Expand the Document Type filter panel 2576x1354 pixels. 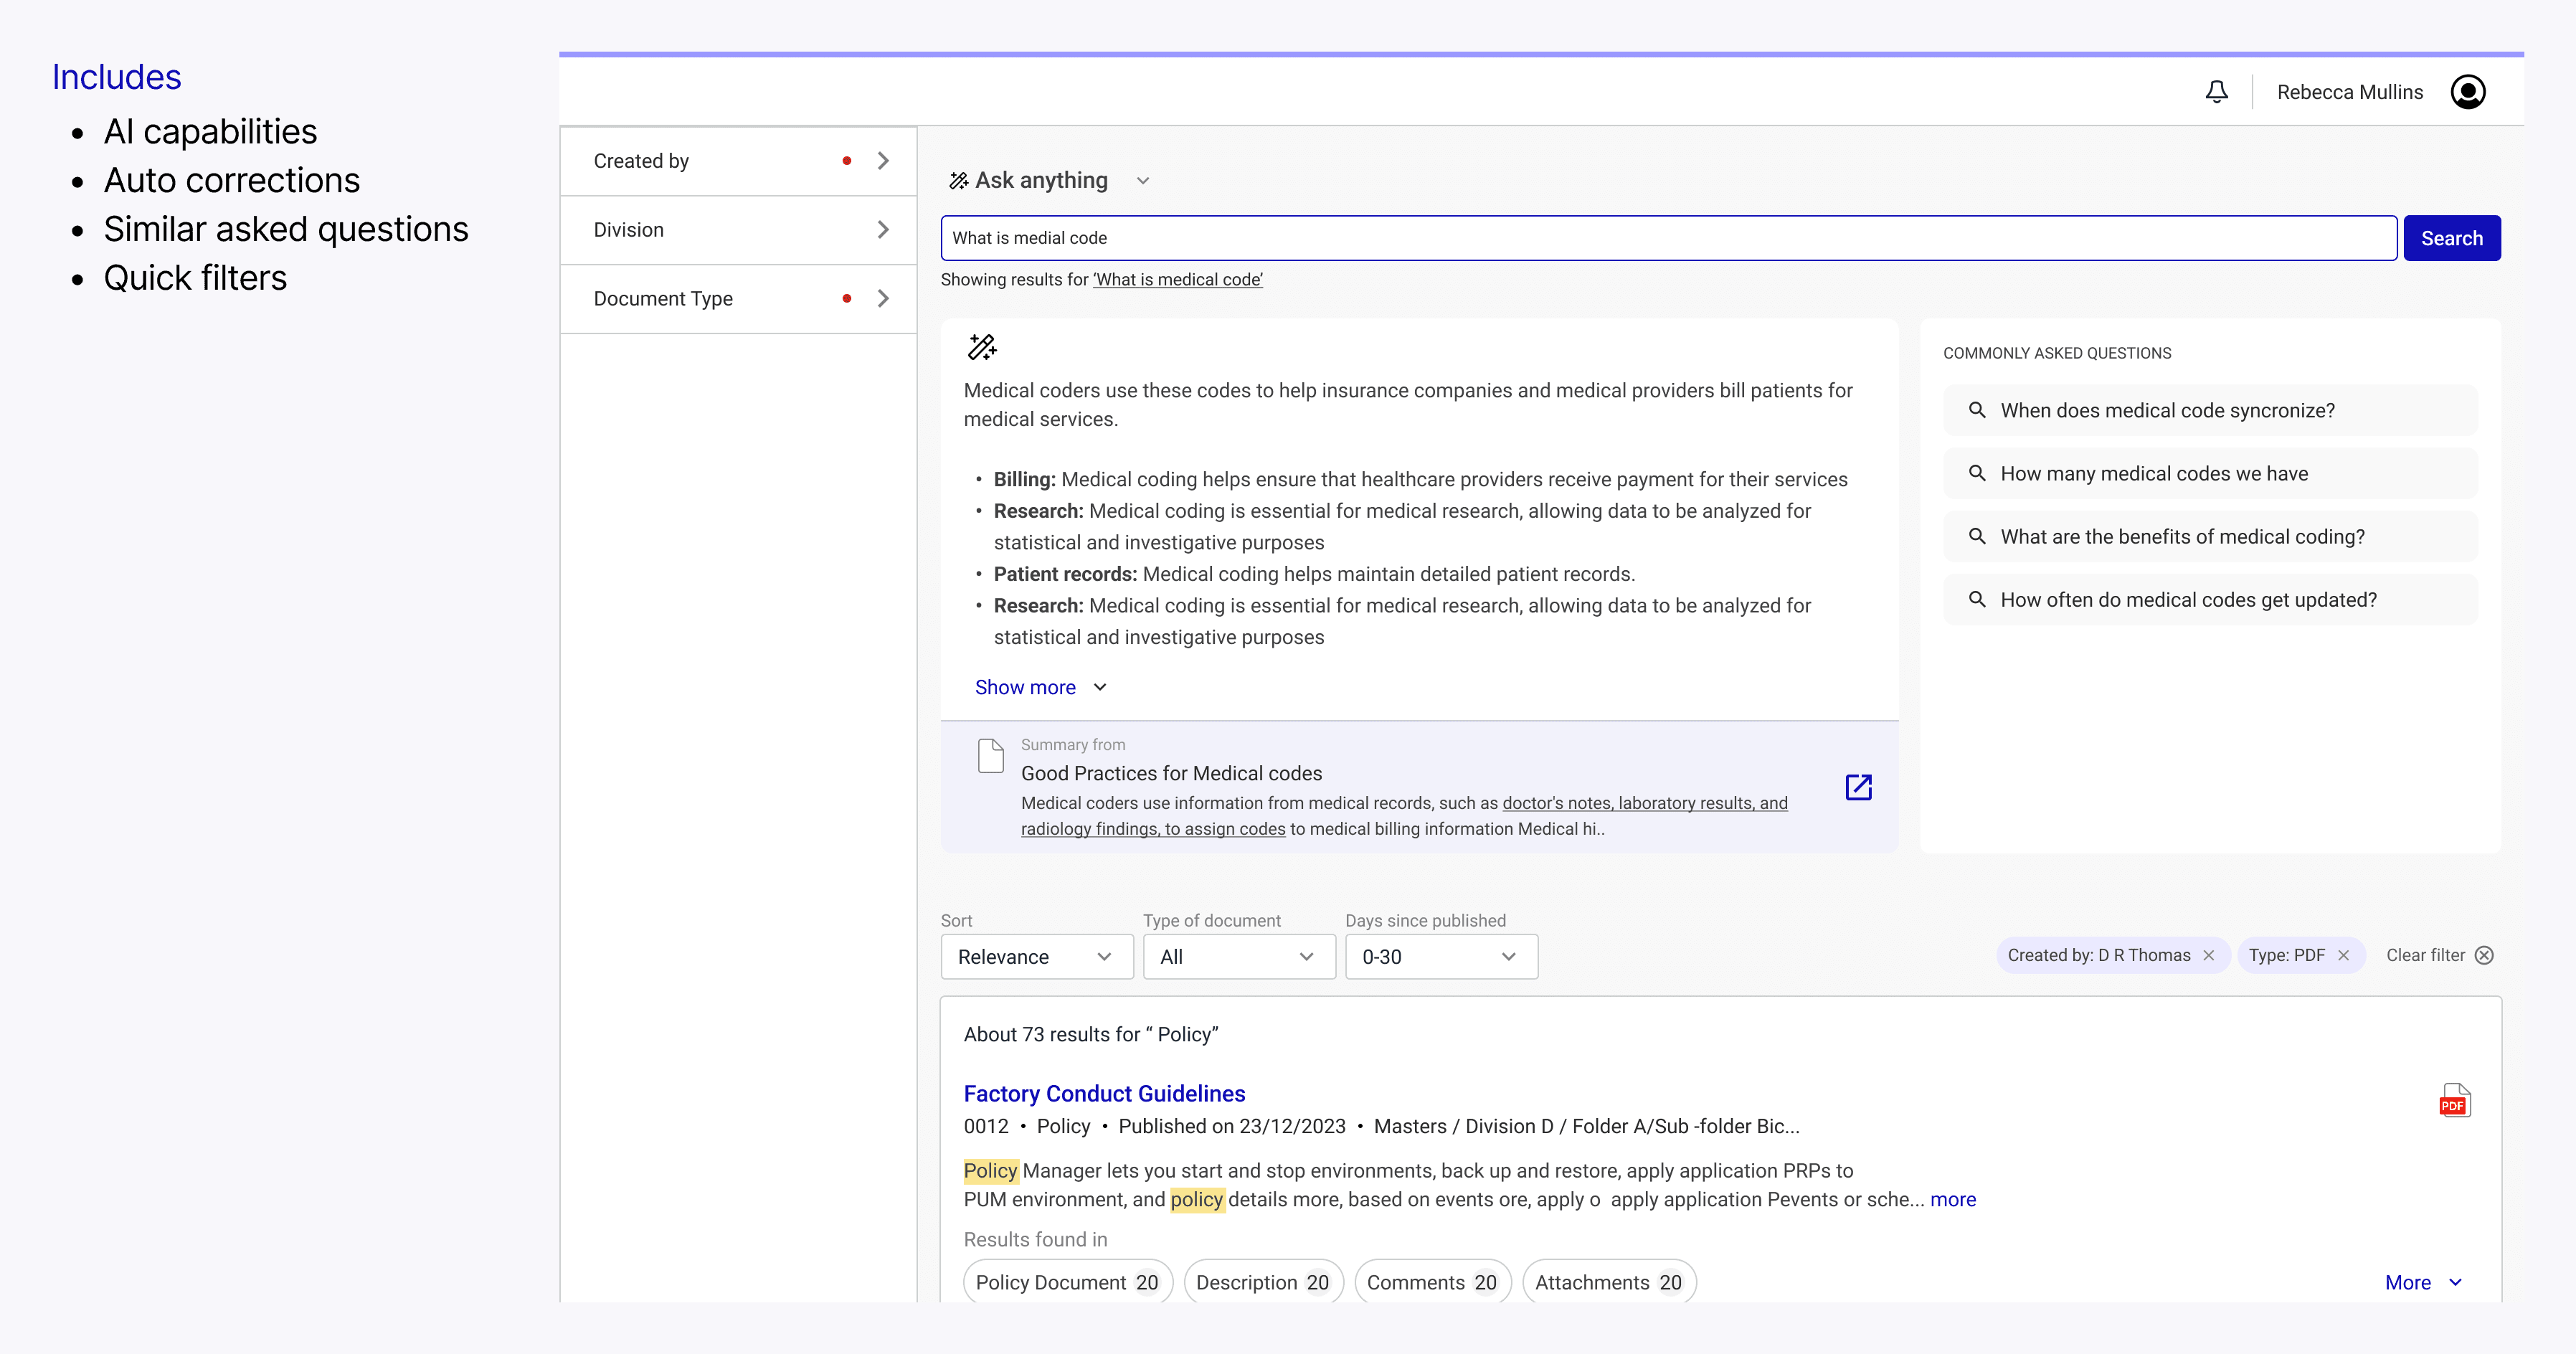coord(883,299)
